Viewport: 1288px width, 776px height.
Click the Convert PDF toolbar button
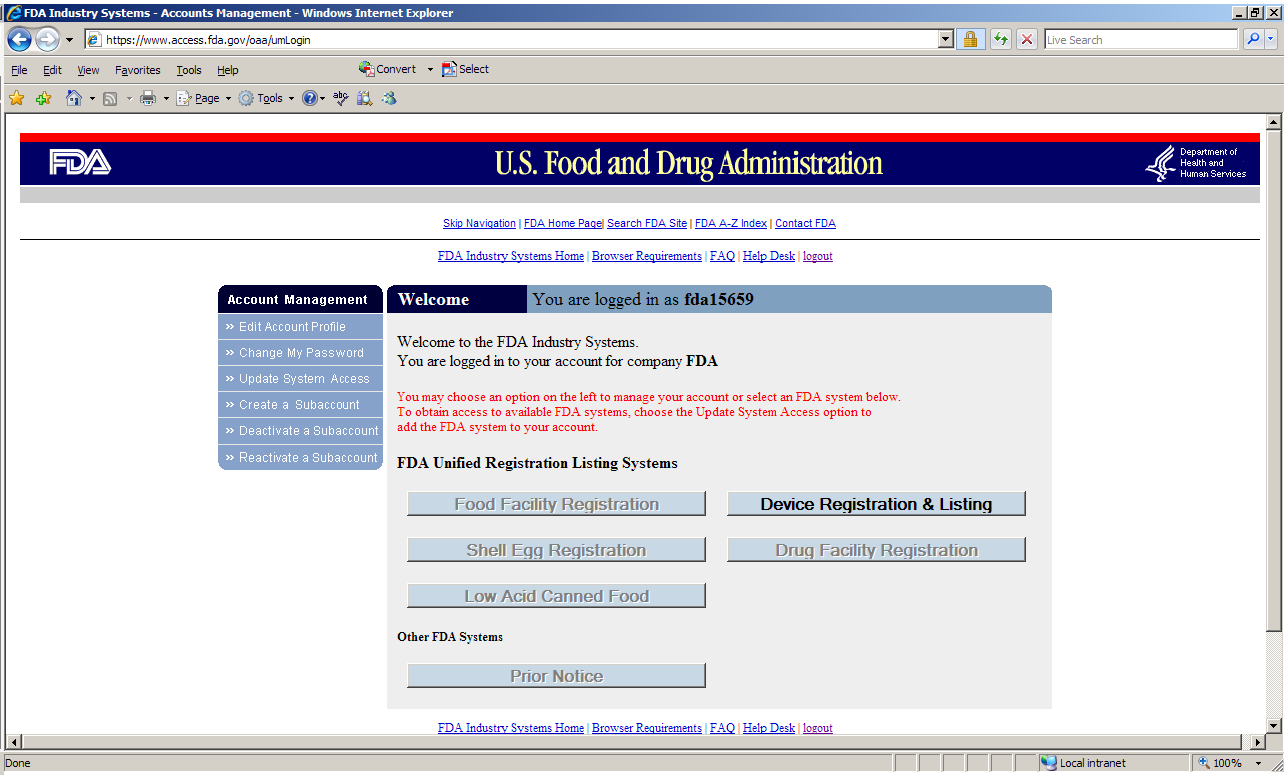pos(388,69)
